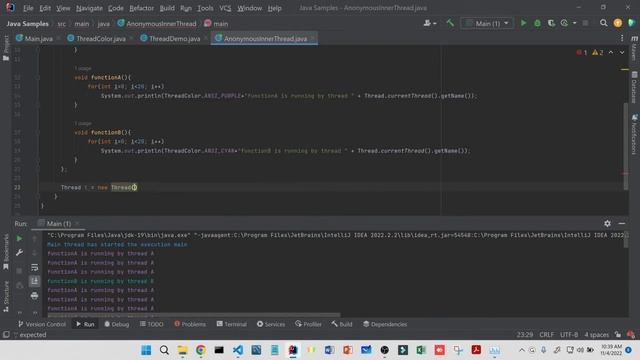The image size is (640, 360).
Task: Open the Profiler tool window
Action: click(309, 324)
